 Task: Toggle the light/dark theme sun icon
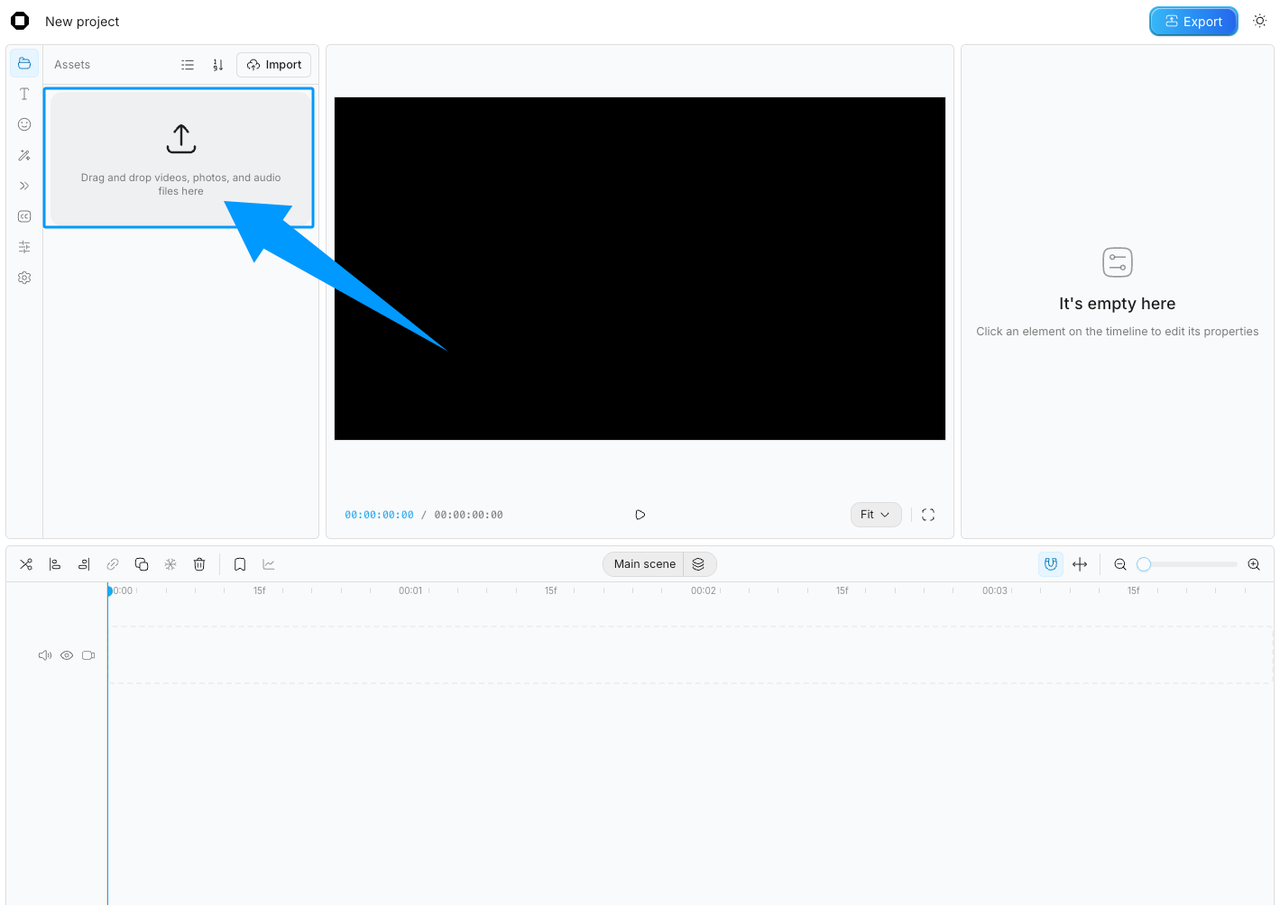tap(1260, 21)
